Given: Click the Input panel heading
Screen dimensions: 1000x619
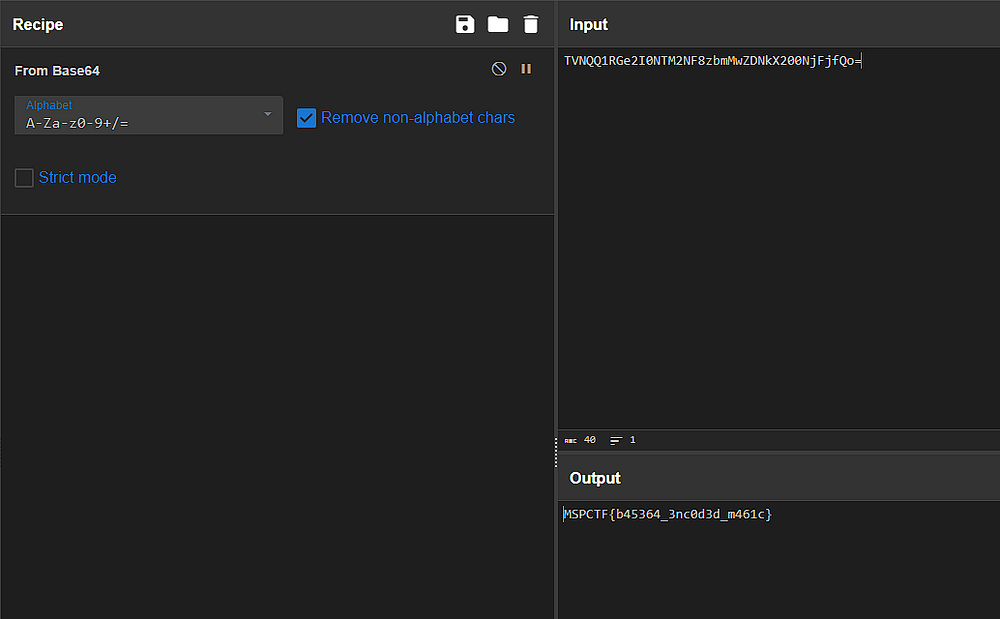Looking at the screenshot, I should 589,24.
